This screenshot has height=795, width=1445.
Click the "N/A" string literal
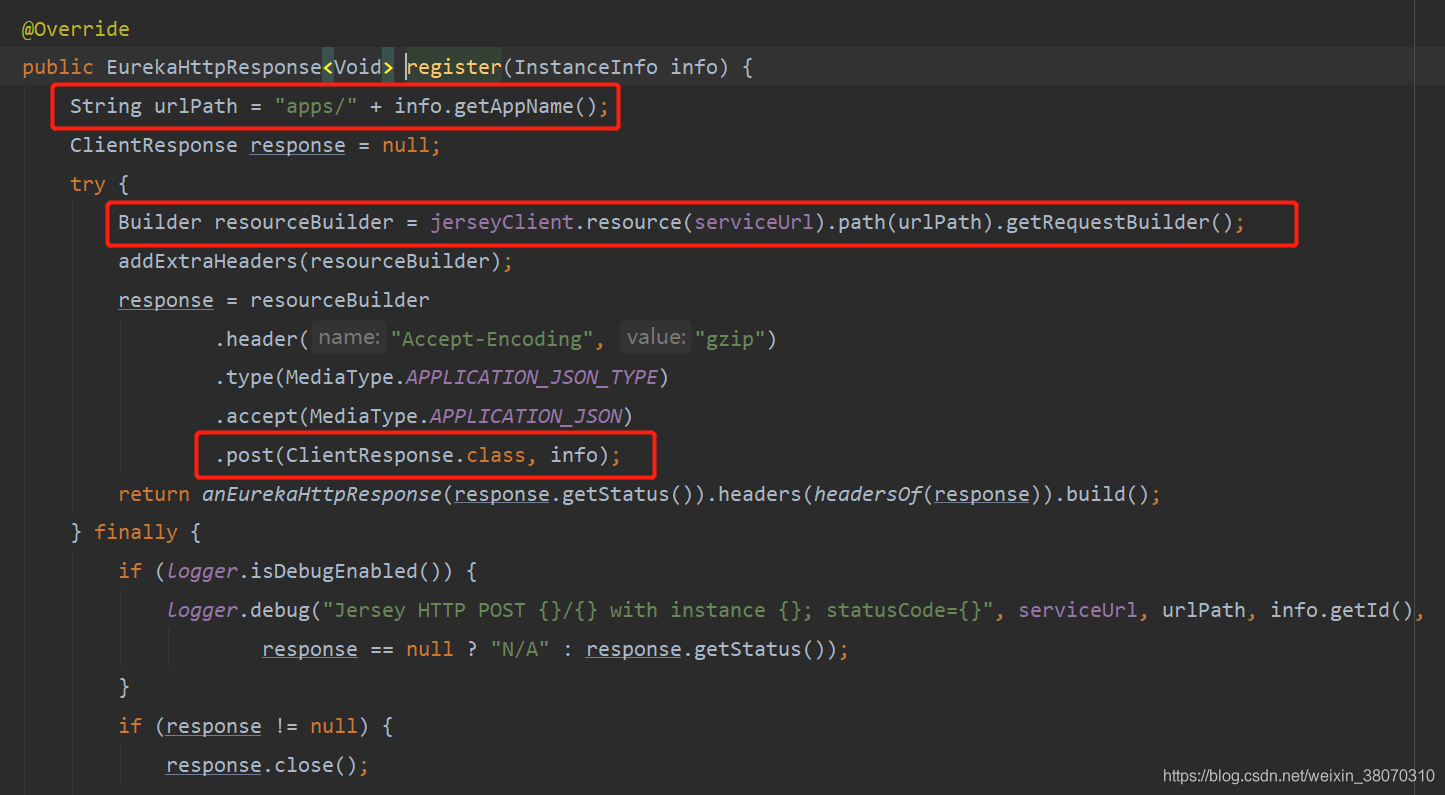coord(520,649)
